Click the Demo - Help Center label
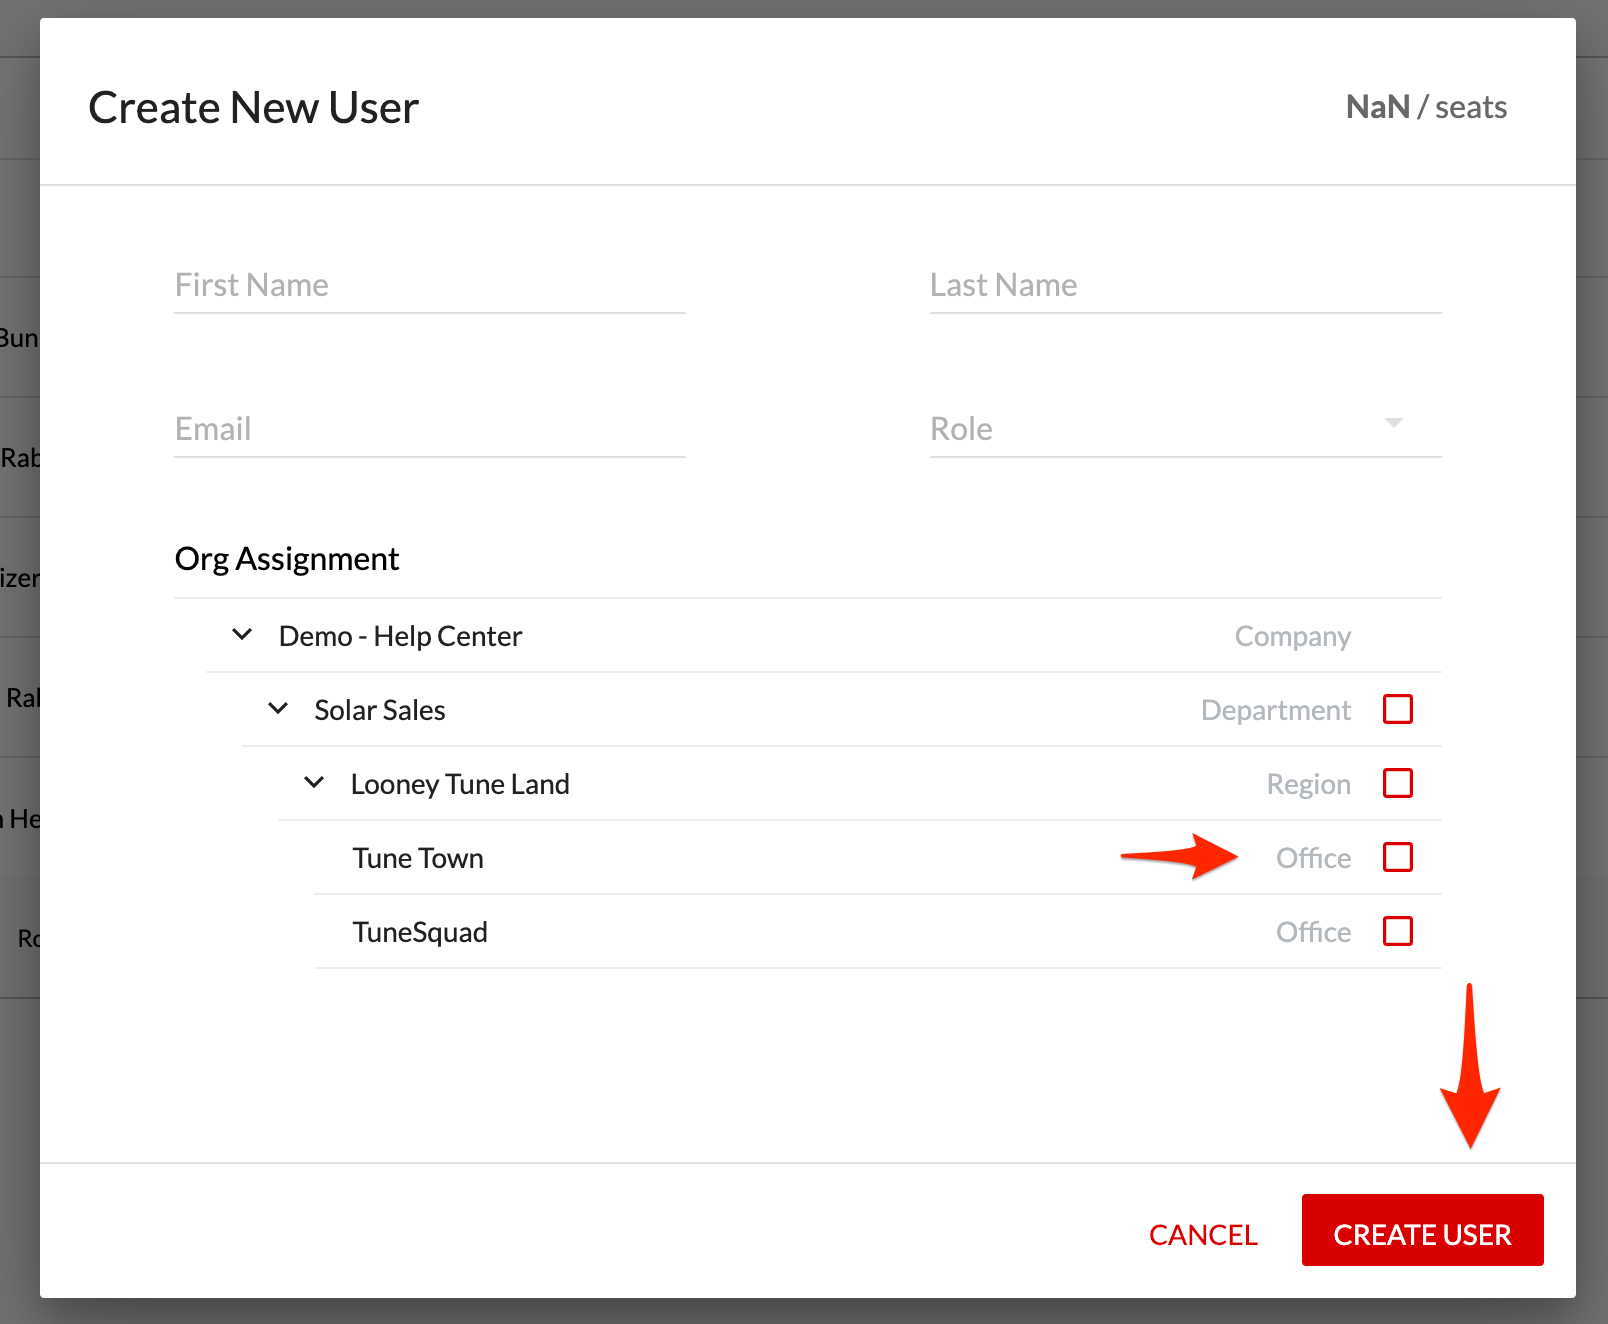 (400, 636)
